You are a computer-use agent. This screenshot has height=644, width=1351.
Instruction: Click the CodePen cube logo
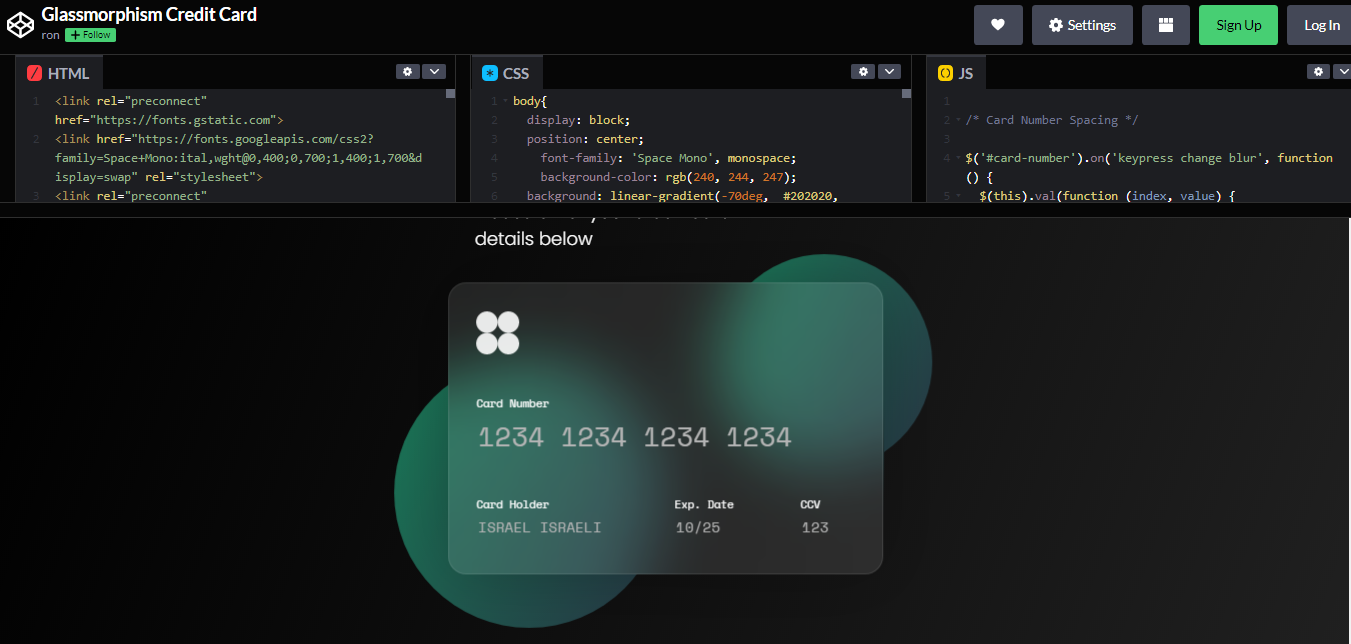(x=20, y=23)
